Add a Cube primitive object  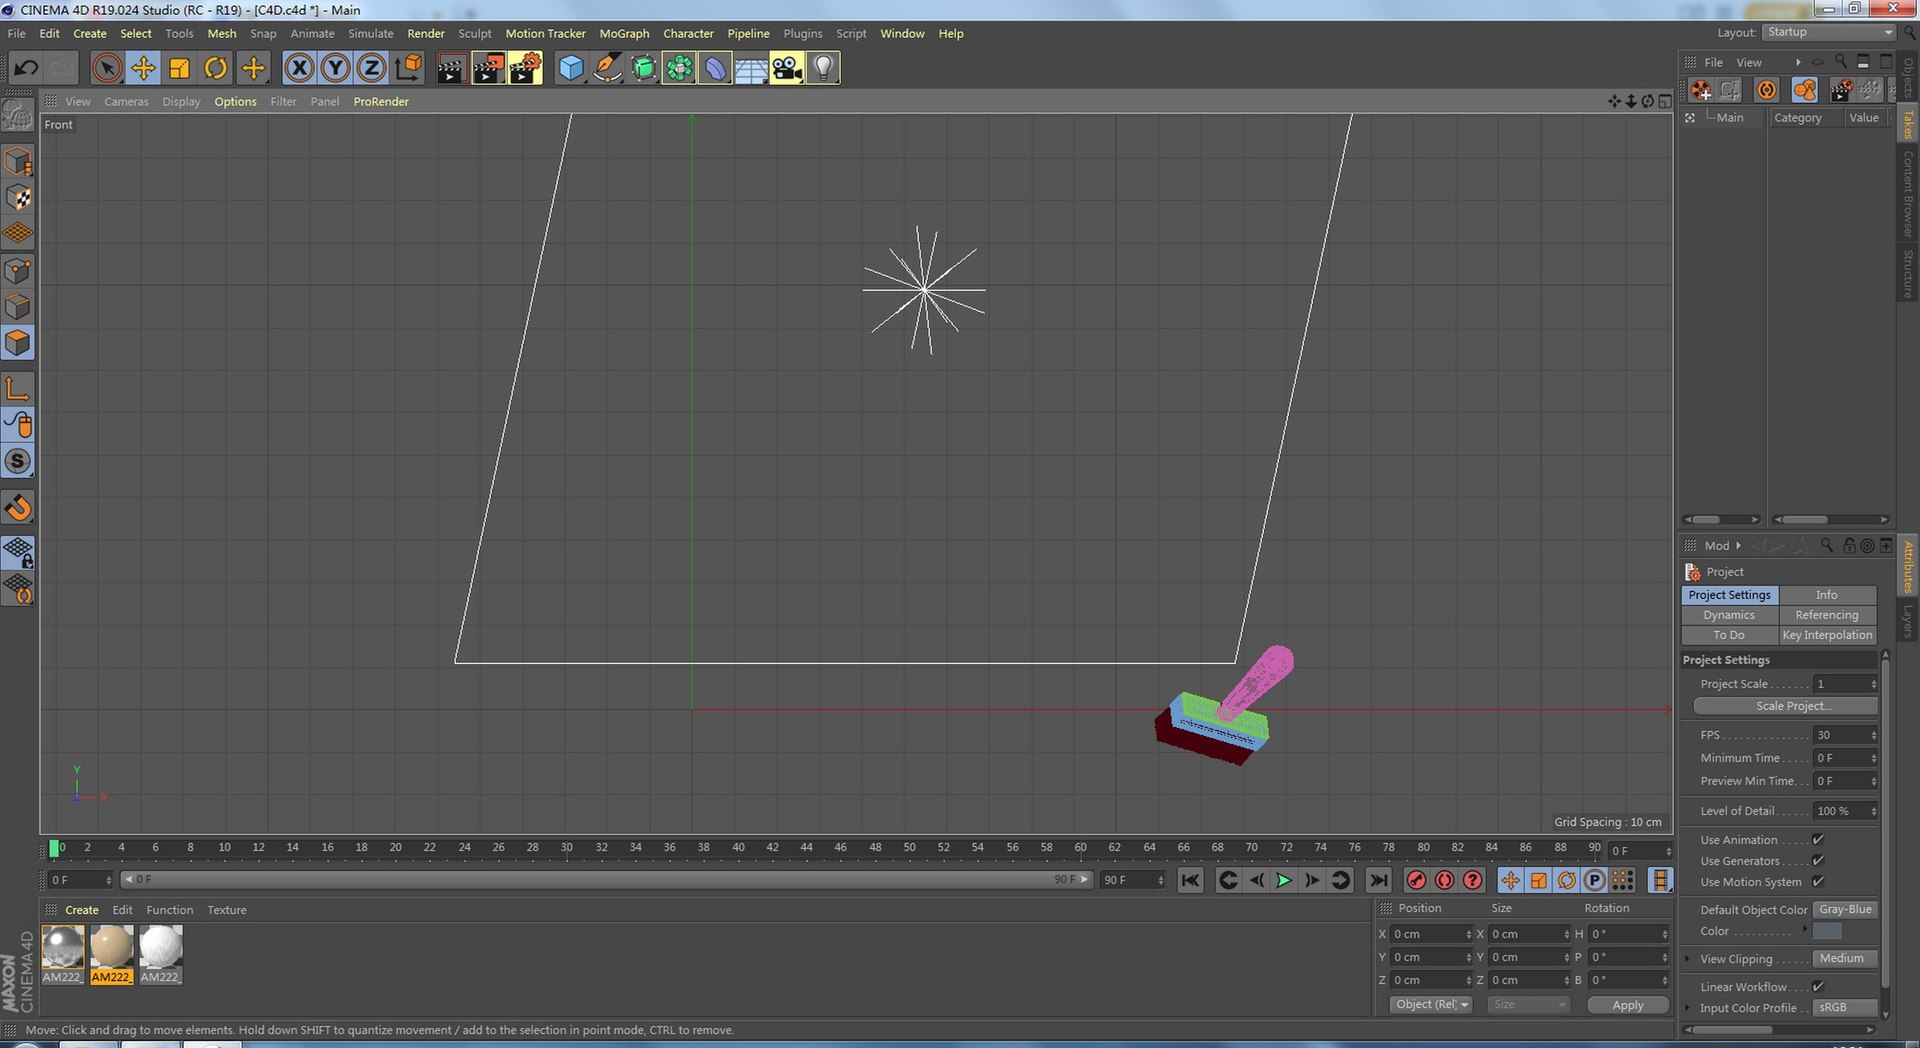(x=571, y=68)
